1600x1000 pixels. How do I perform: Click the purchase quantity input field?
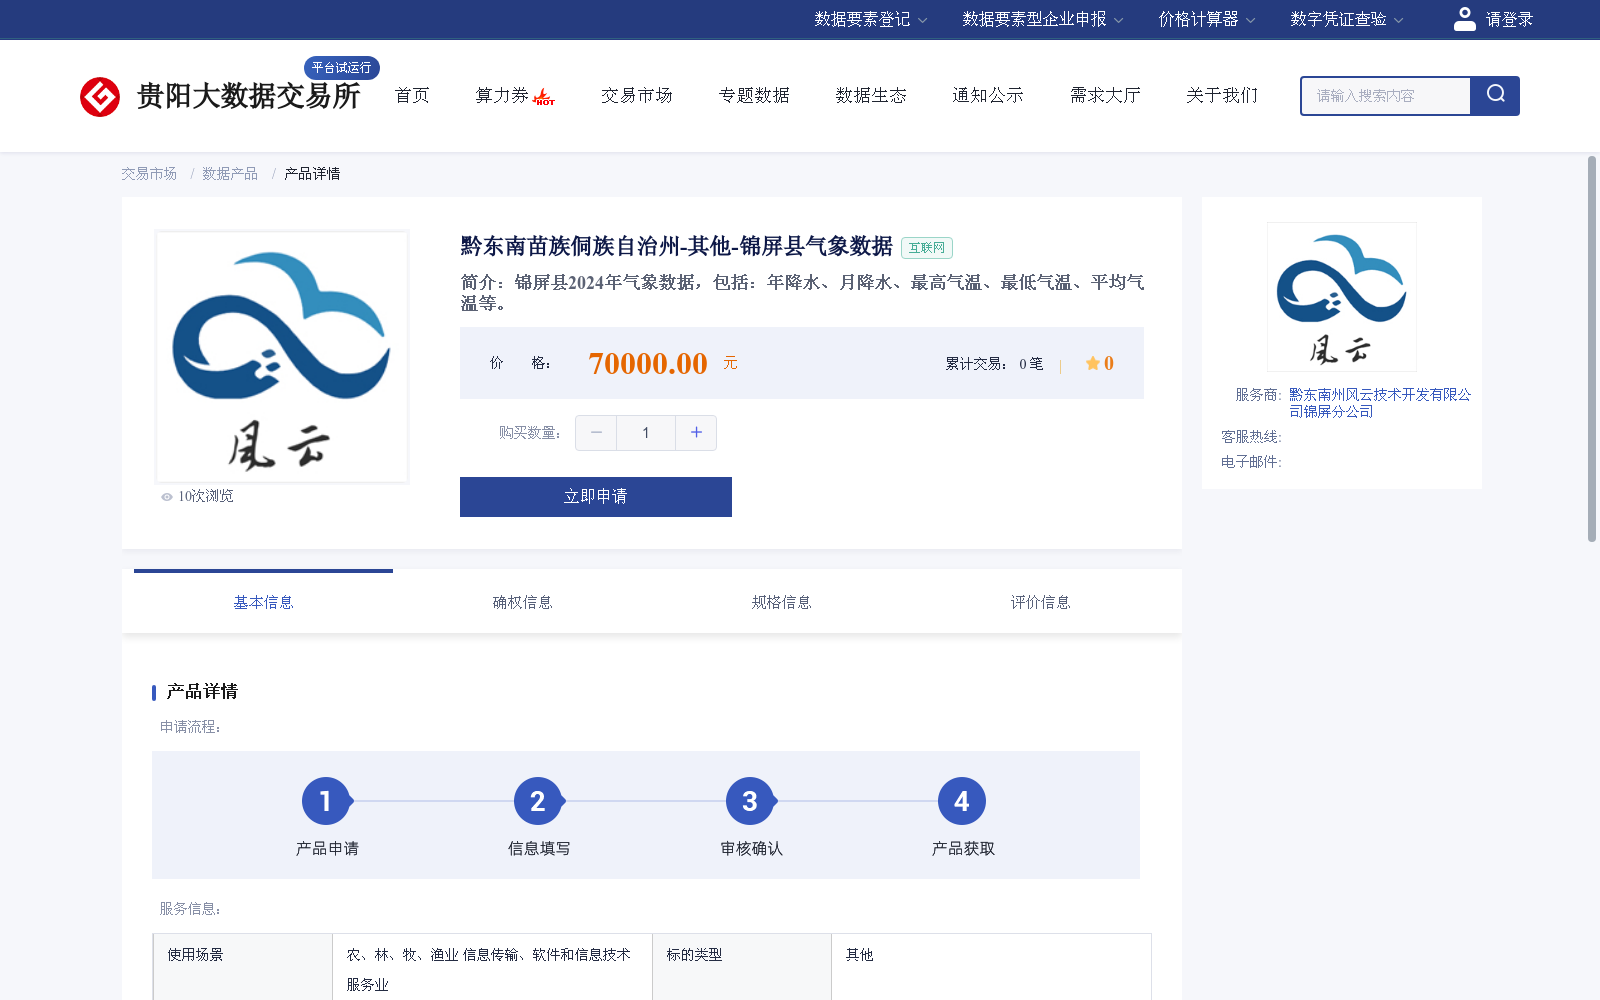point(646,433)
